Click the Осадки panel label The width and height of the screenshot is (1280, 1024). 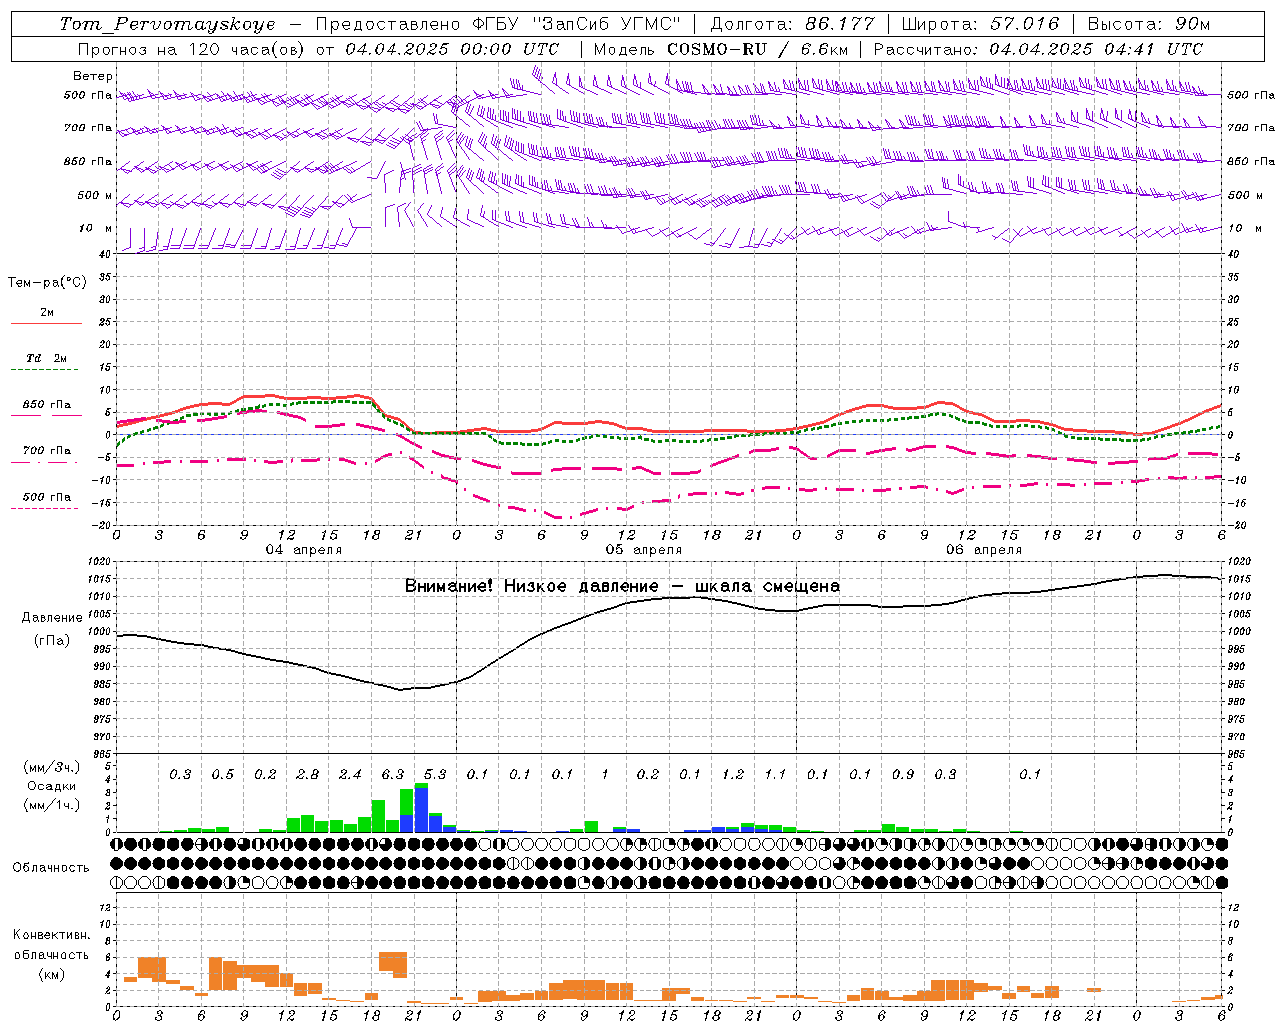coord(52,786)
